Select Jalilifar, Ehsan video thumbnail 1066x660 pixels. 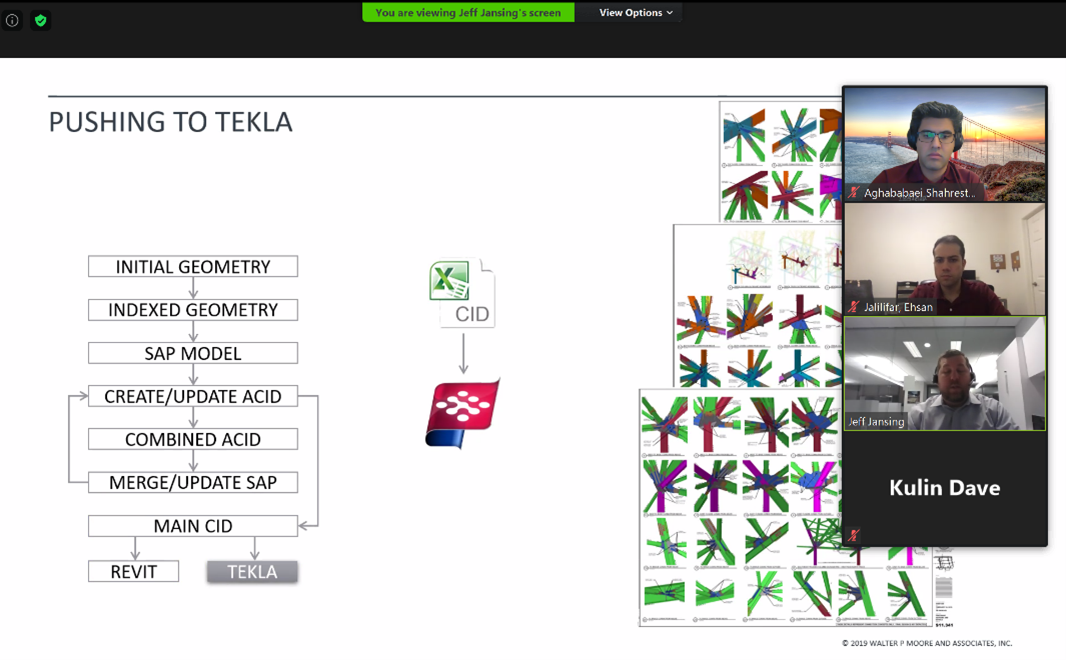pyautogui.click(x=945, y=259)
